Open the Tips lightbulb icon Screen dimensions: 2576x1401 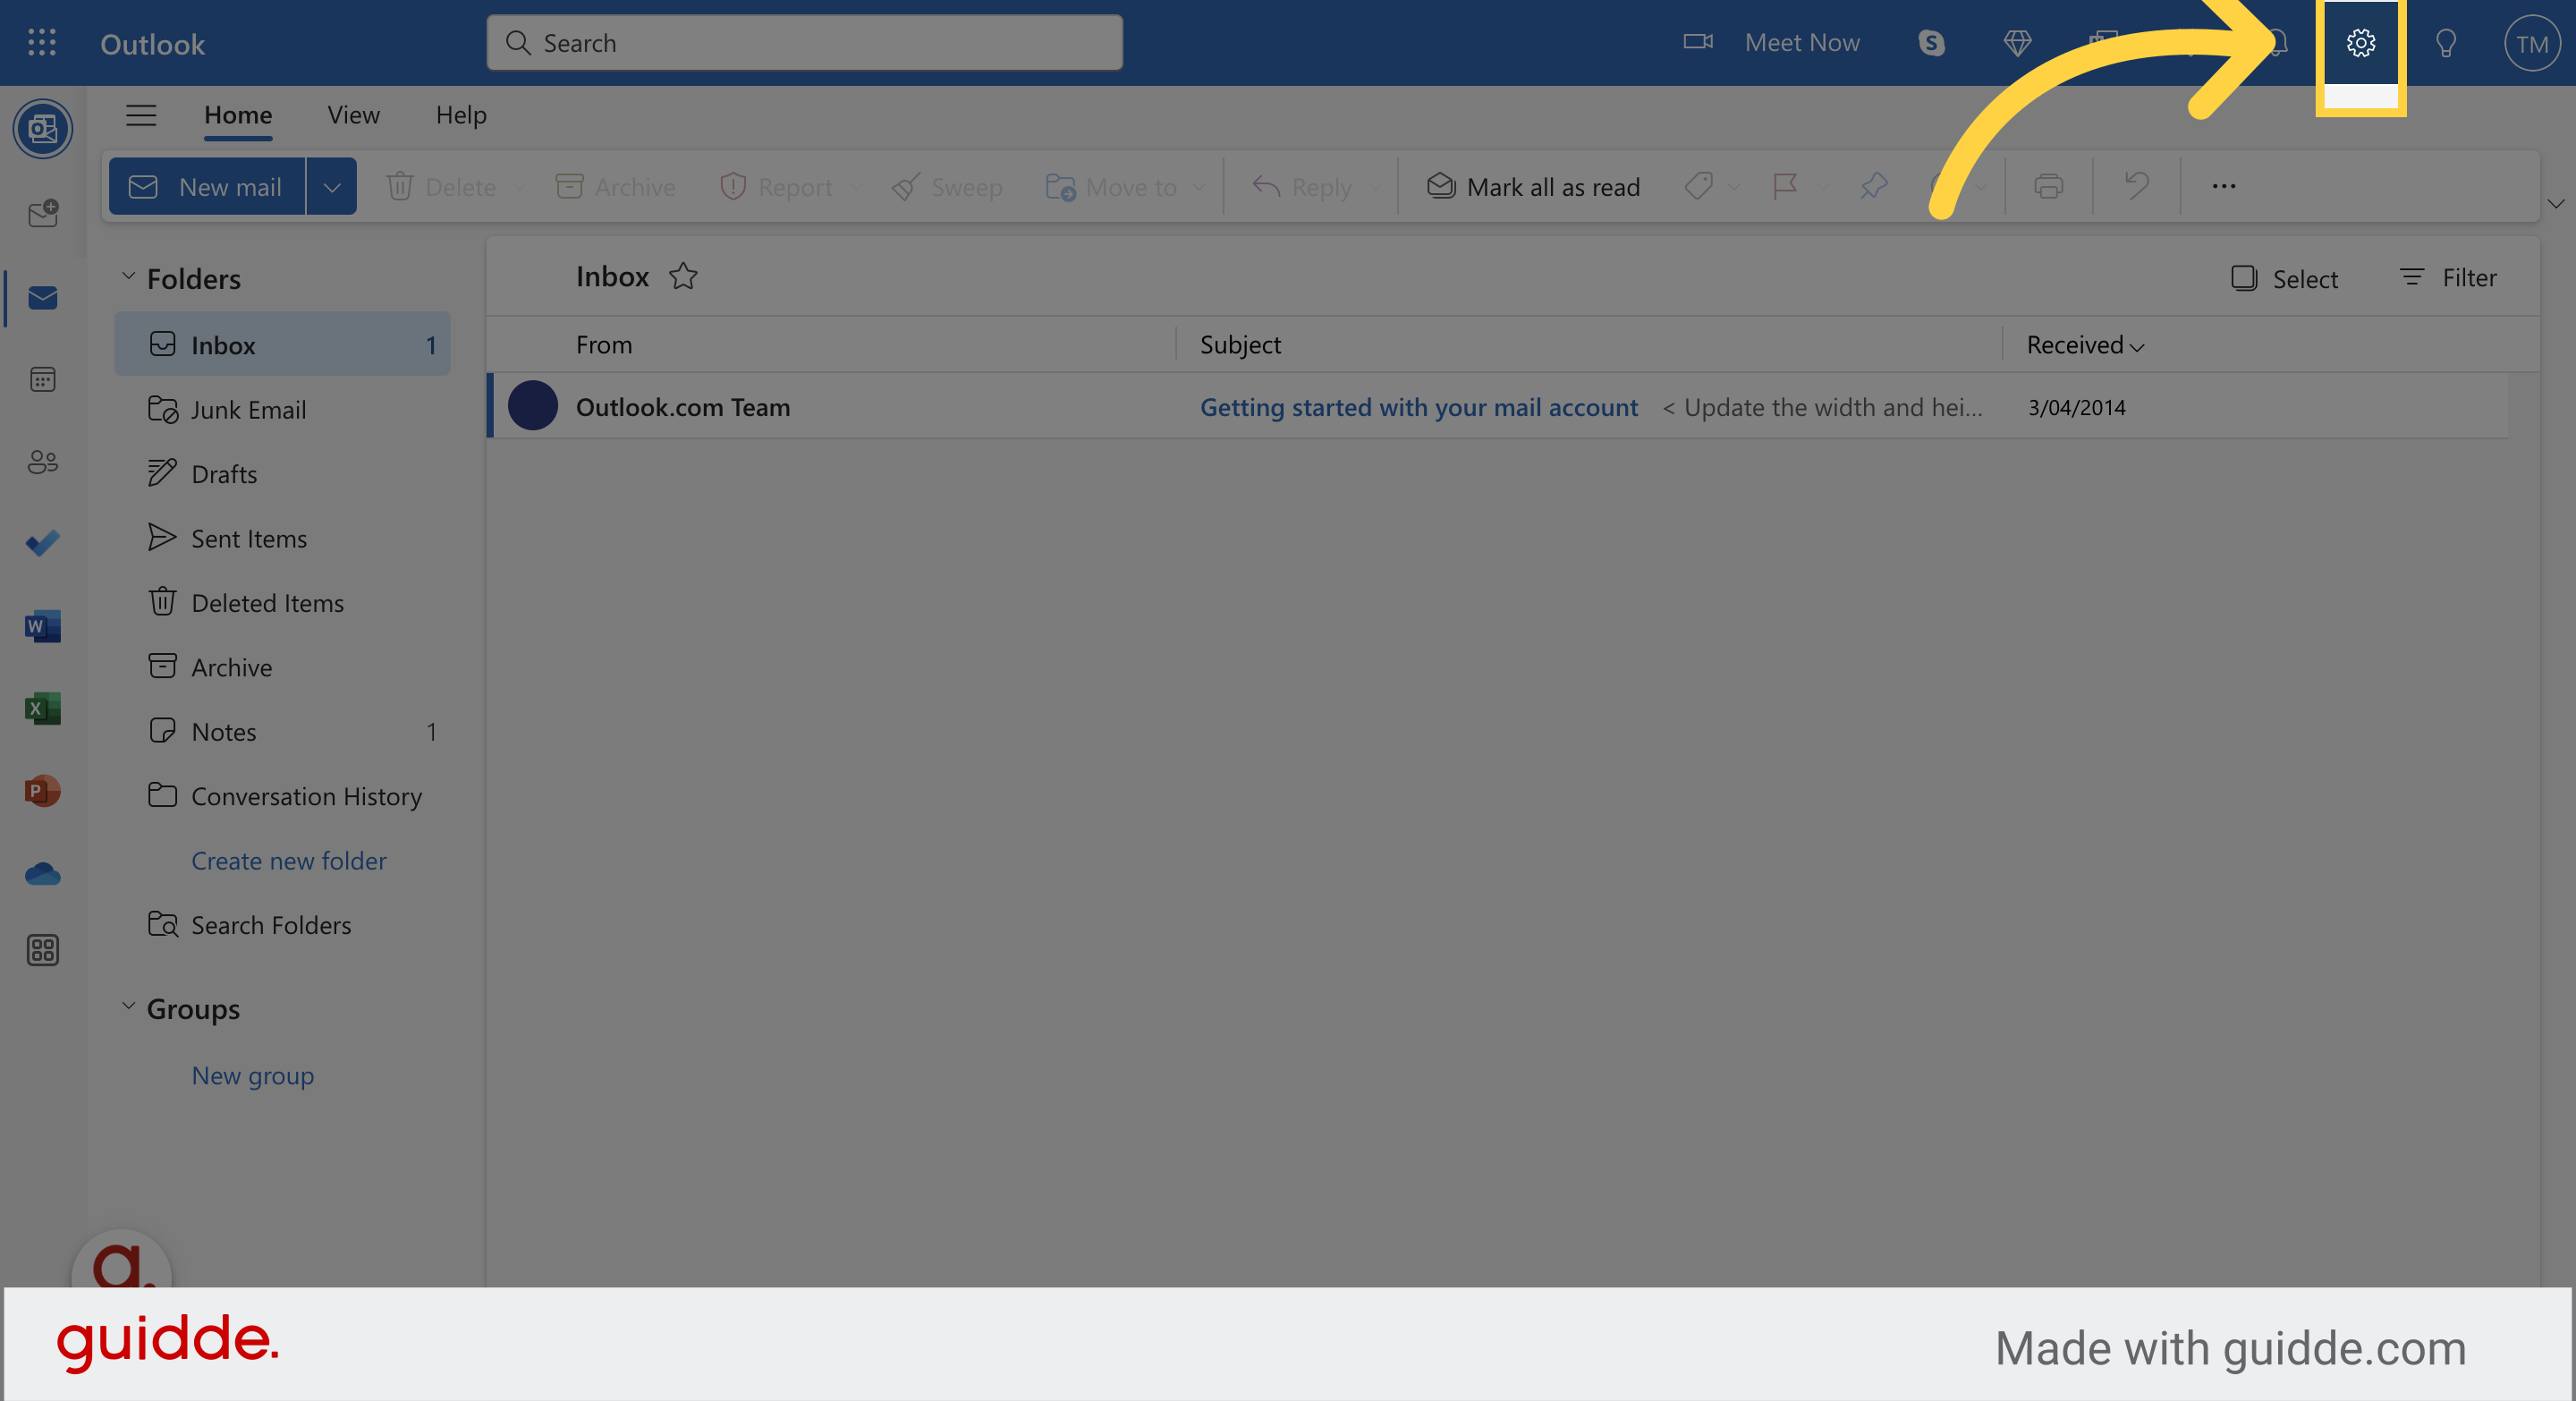[x=2446, y=43]
